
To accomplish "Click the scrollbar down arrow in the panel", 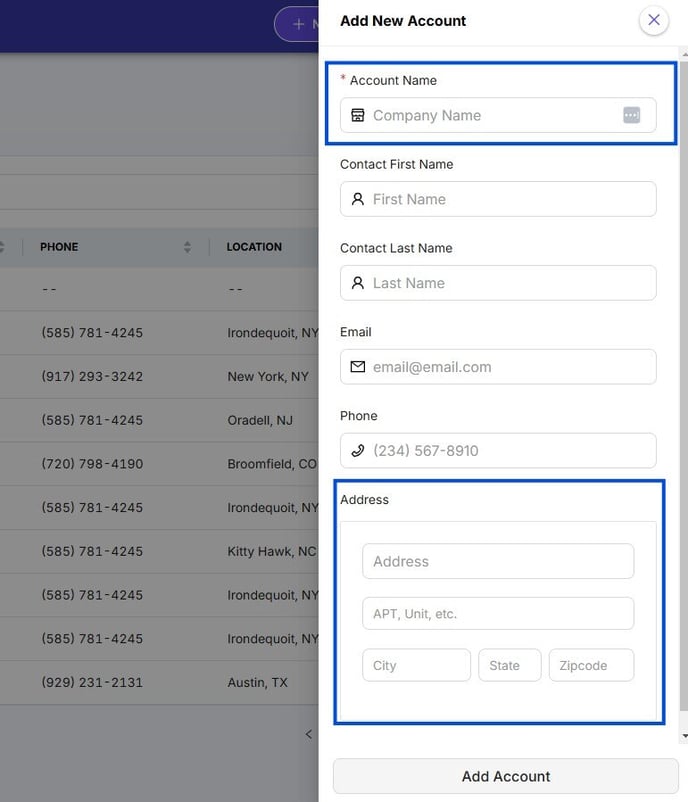I will [x=684, y=736].
